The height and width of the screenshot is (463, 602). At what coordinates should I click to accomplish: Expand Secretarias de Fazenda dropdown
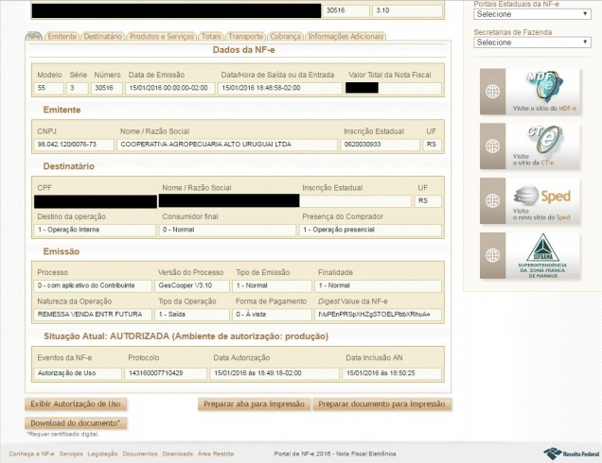[x=532, y=43]
